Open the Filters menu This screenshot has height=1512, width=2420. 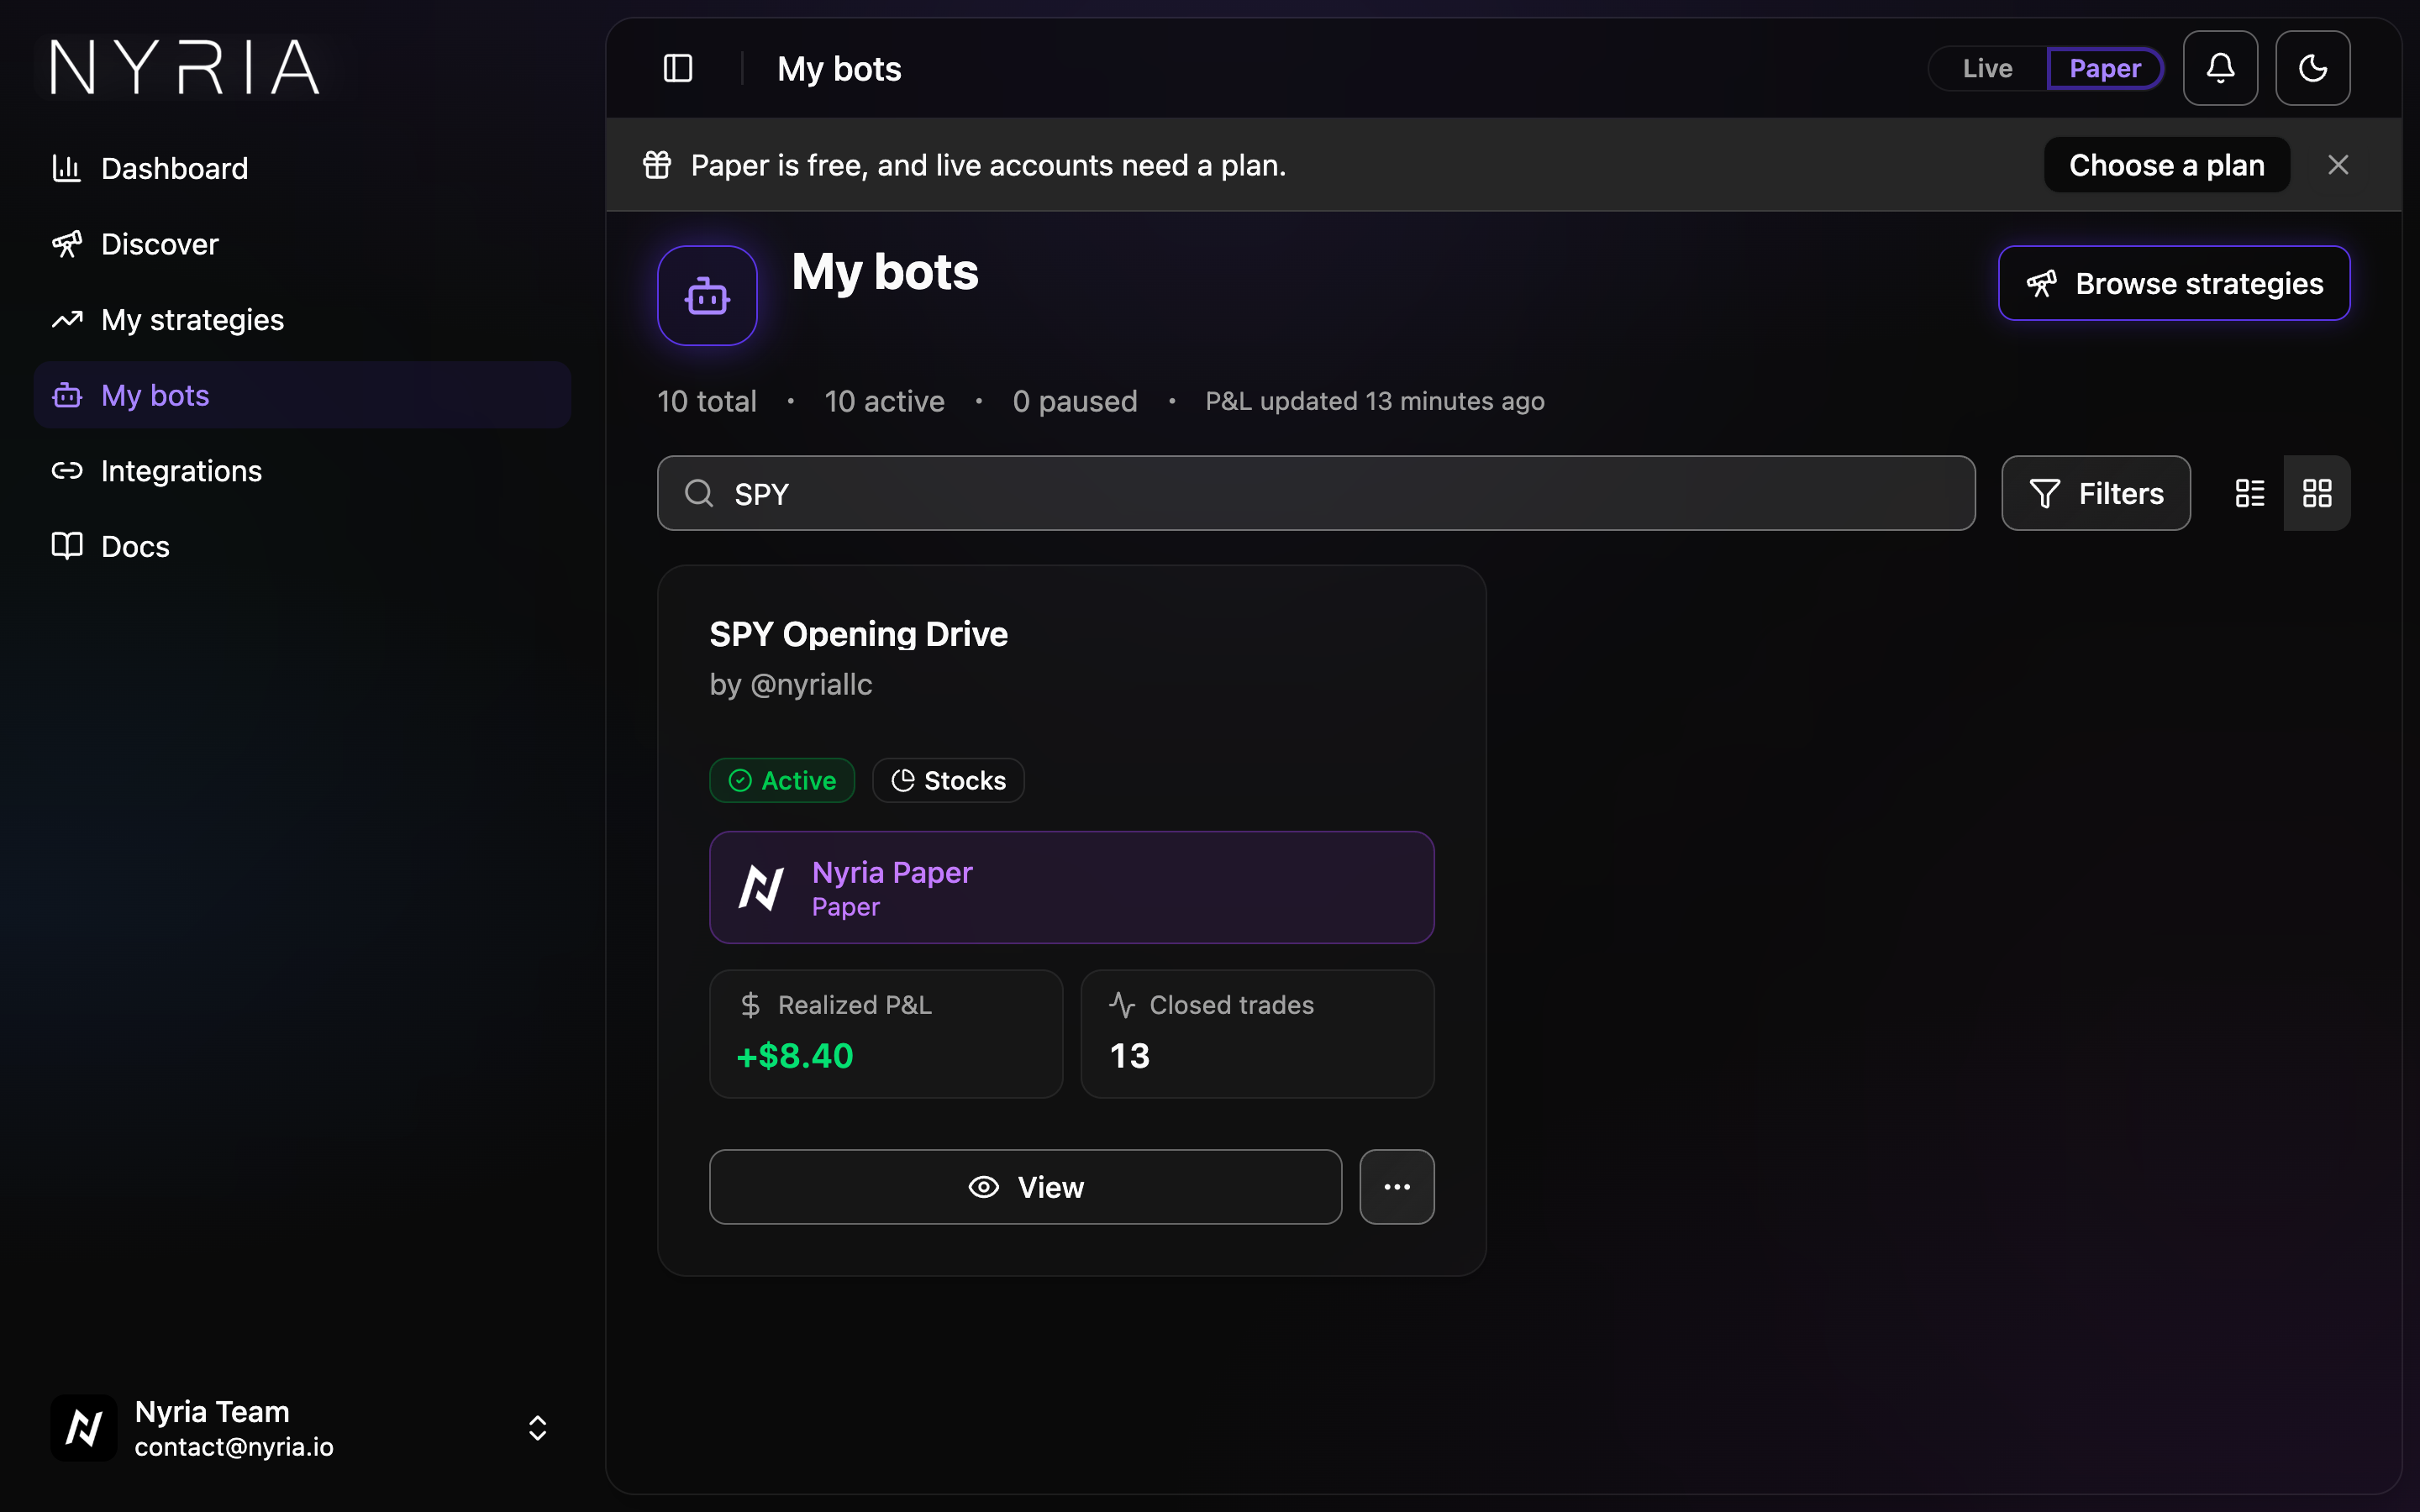tap(2095, 493)
